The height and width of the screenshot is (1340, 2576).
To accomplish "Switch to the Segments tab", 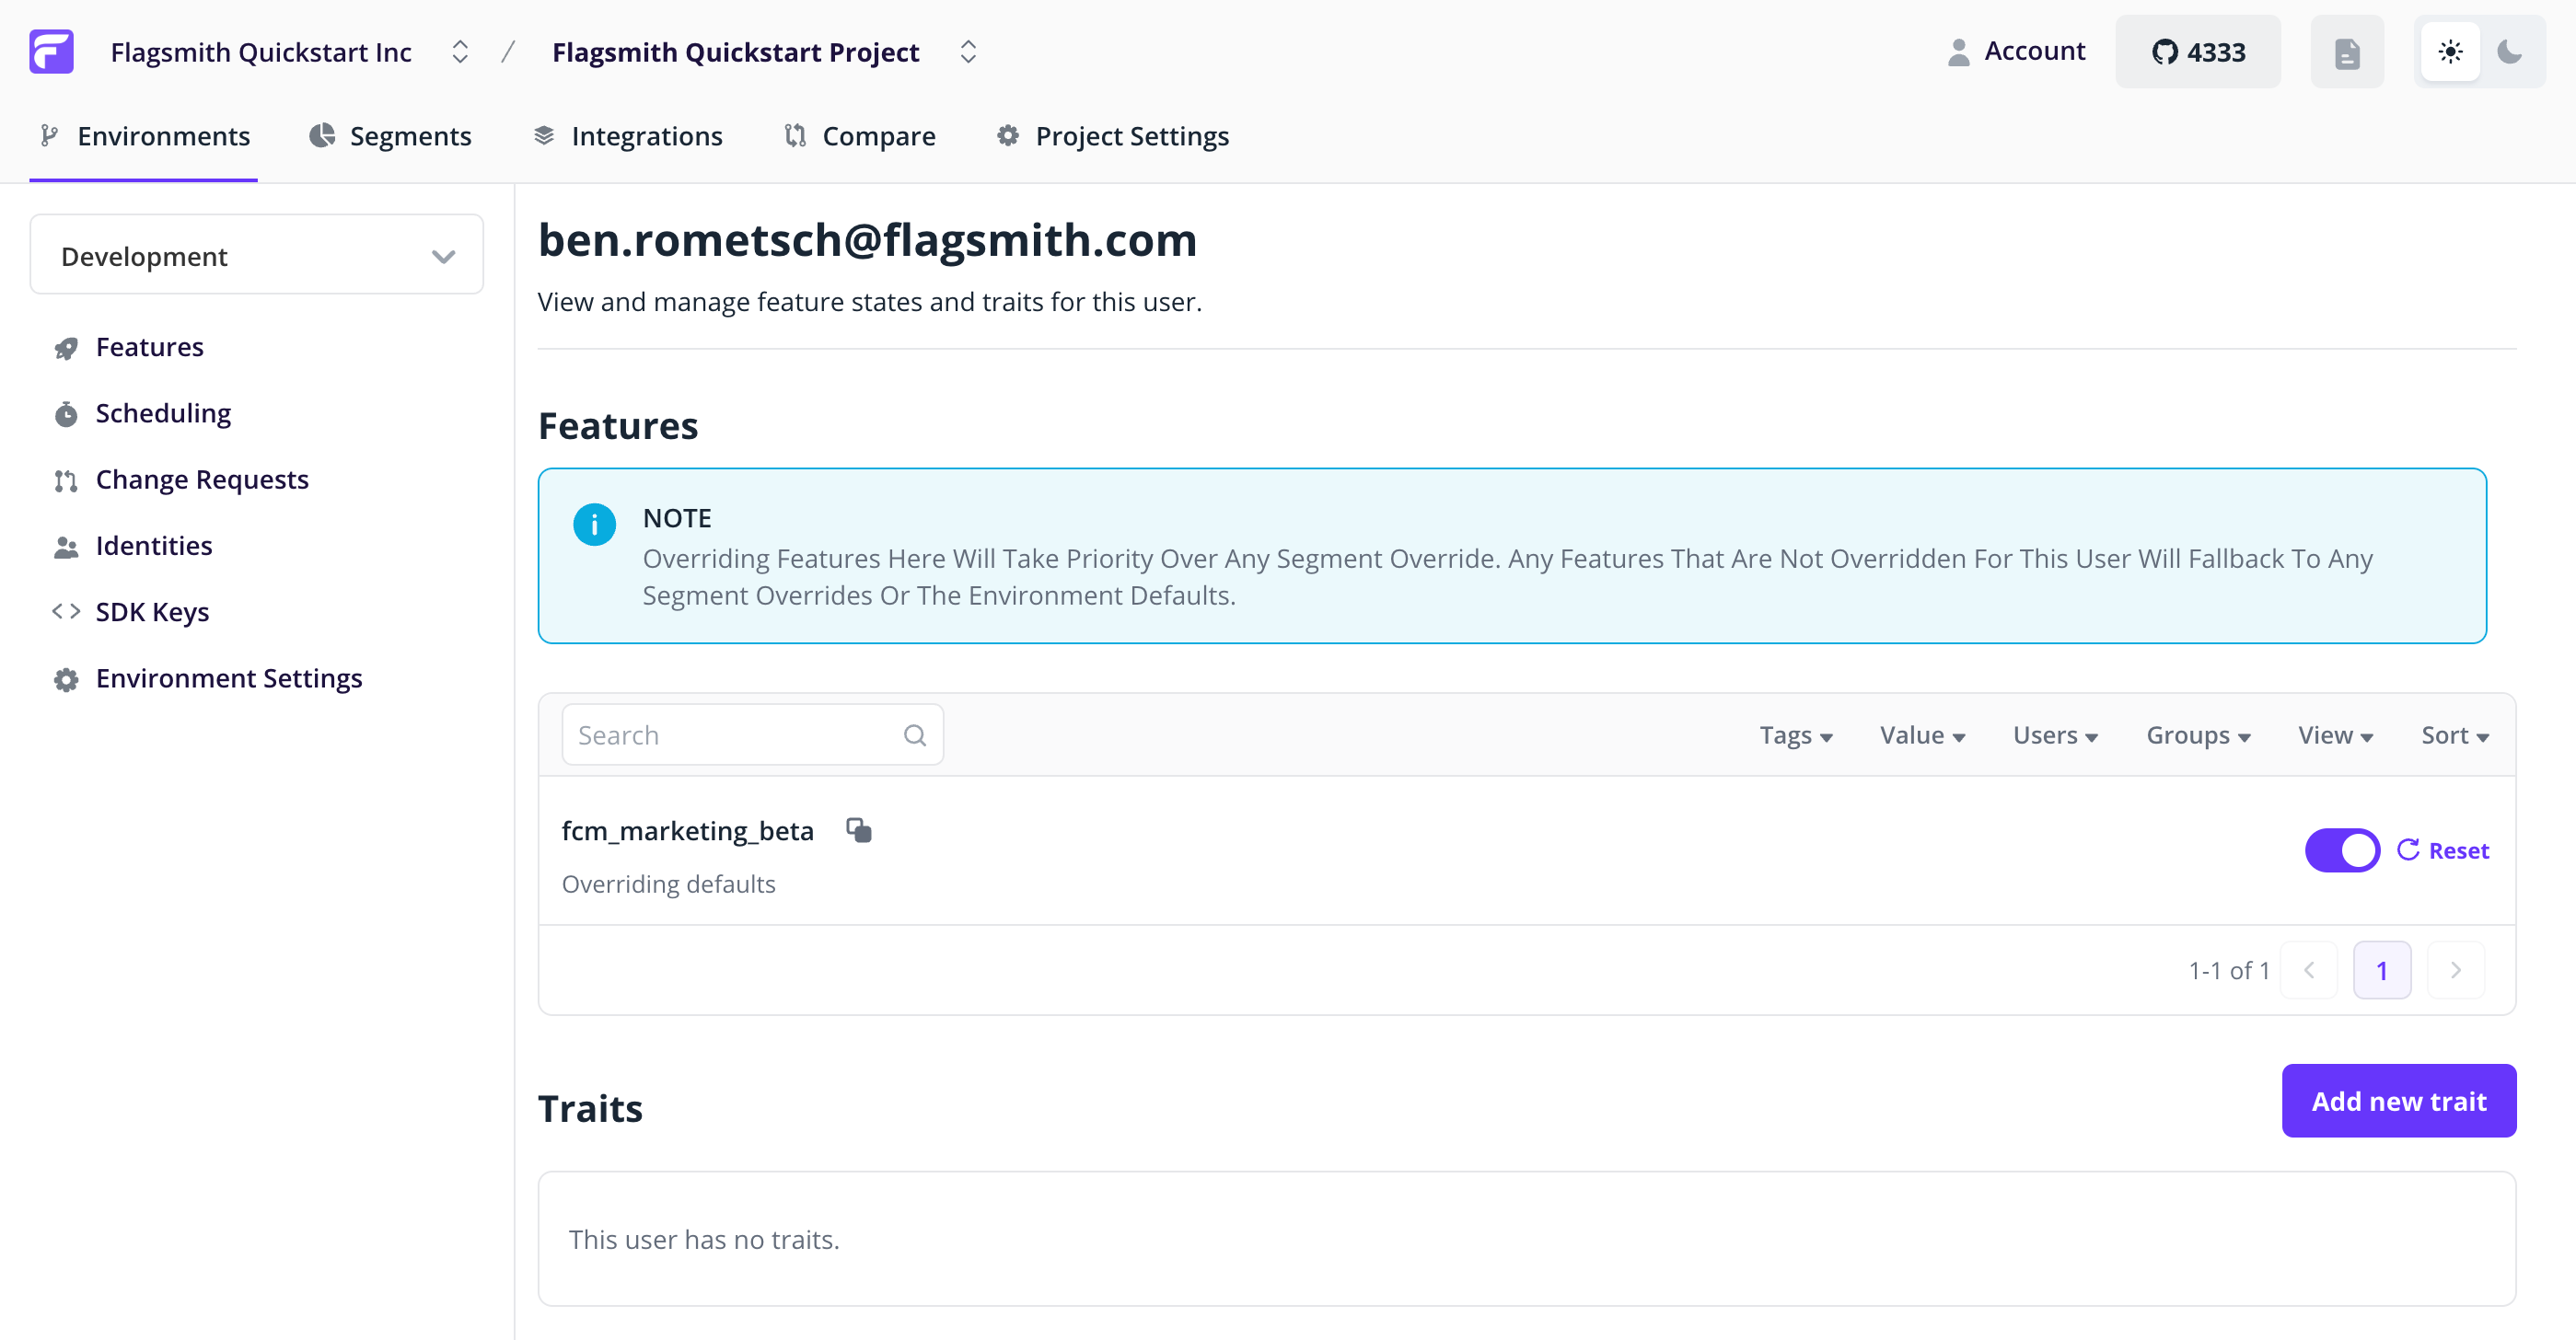I will pyautogui.click(x=410, y=136).
